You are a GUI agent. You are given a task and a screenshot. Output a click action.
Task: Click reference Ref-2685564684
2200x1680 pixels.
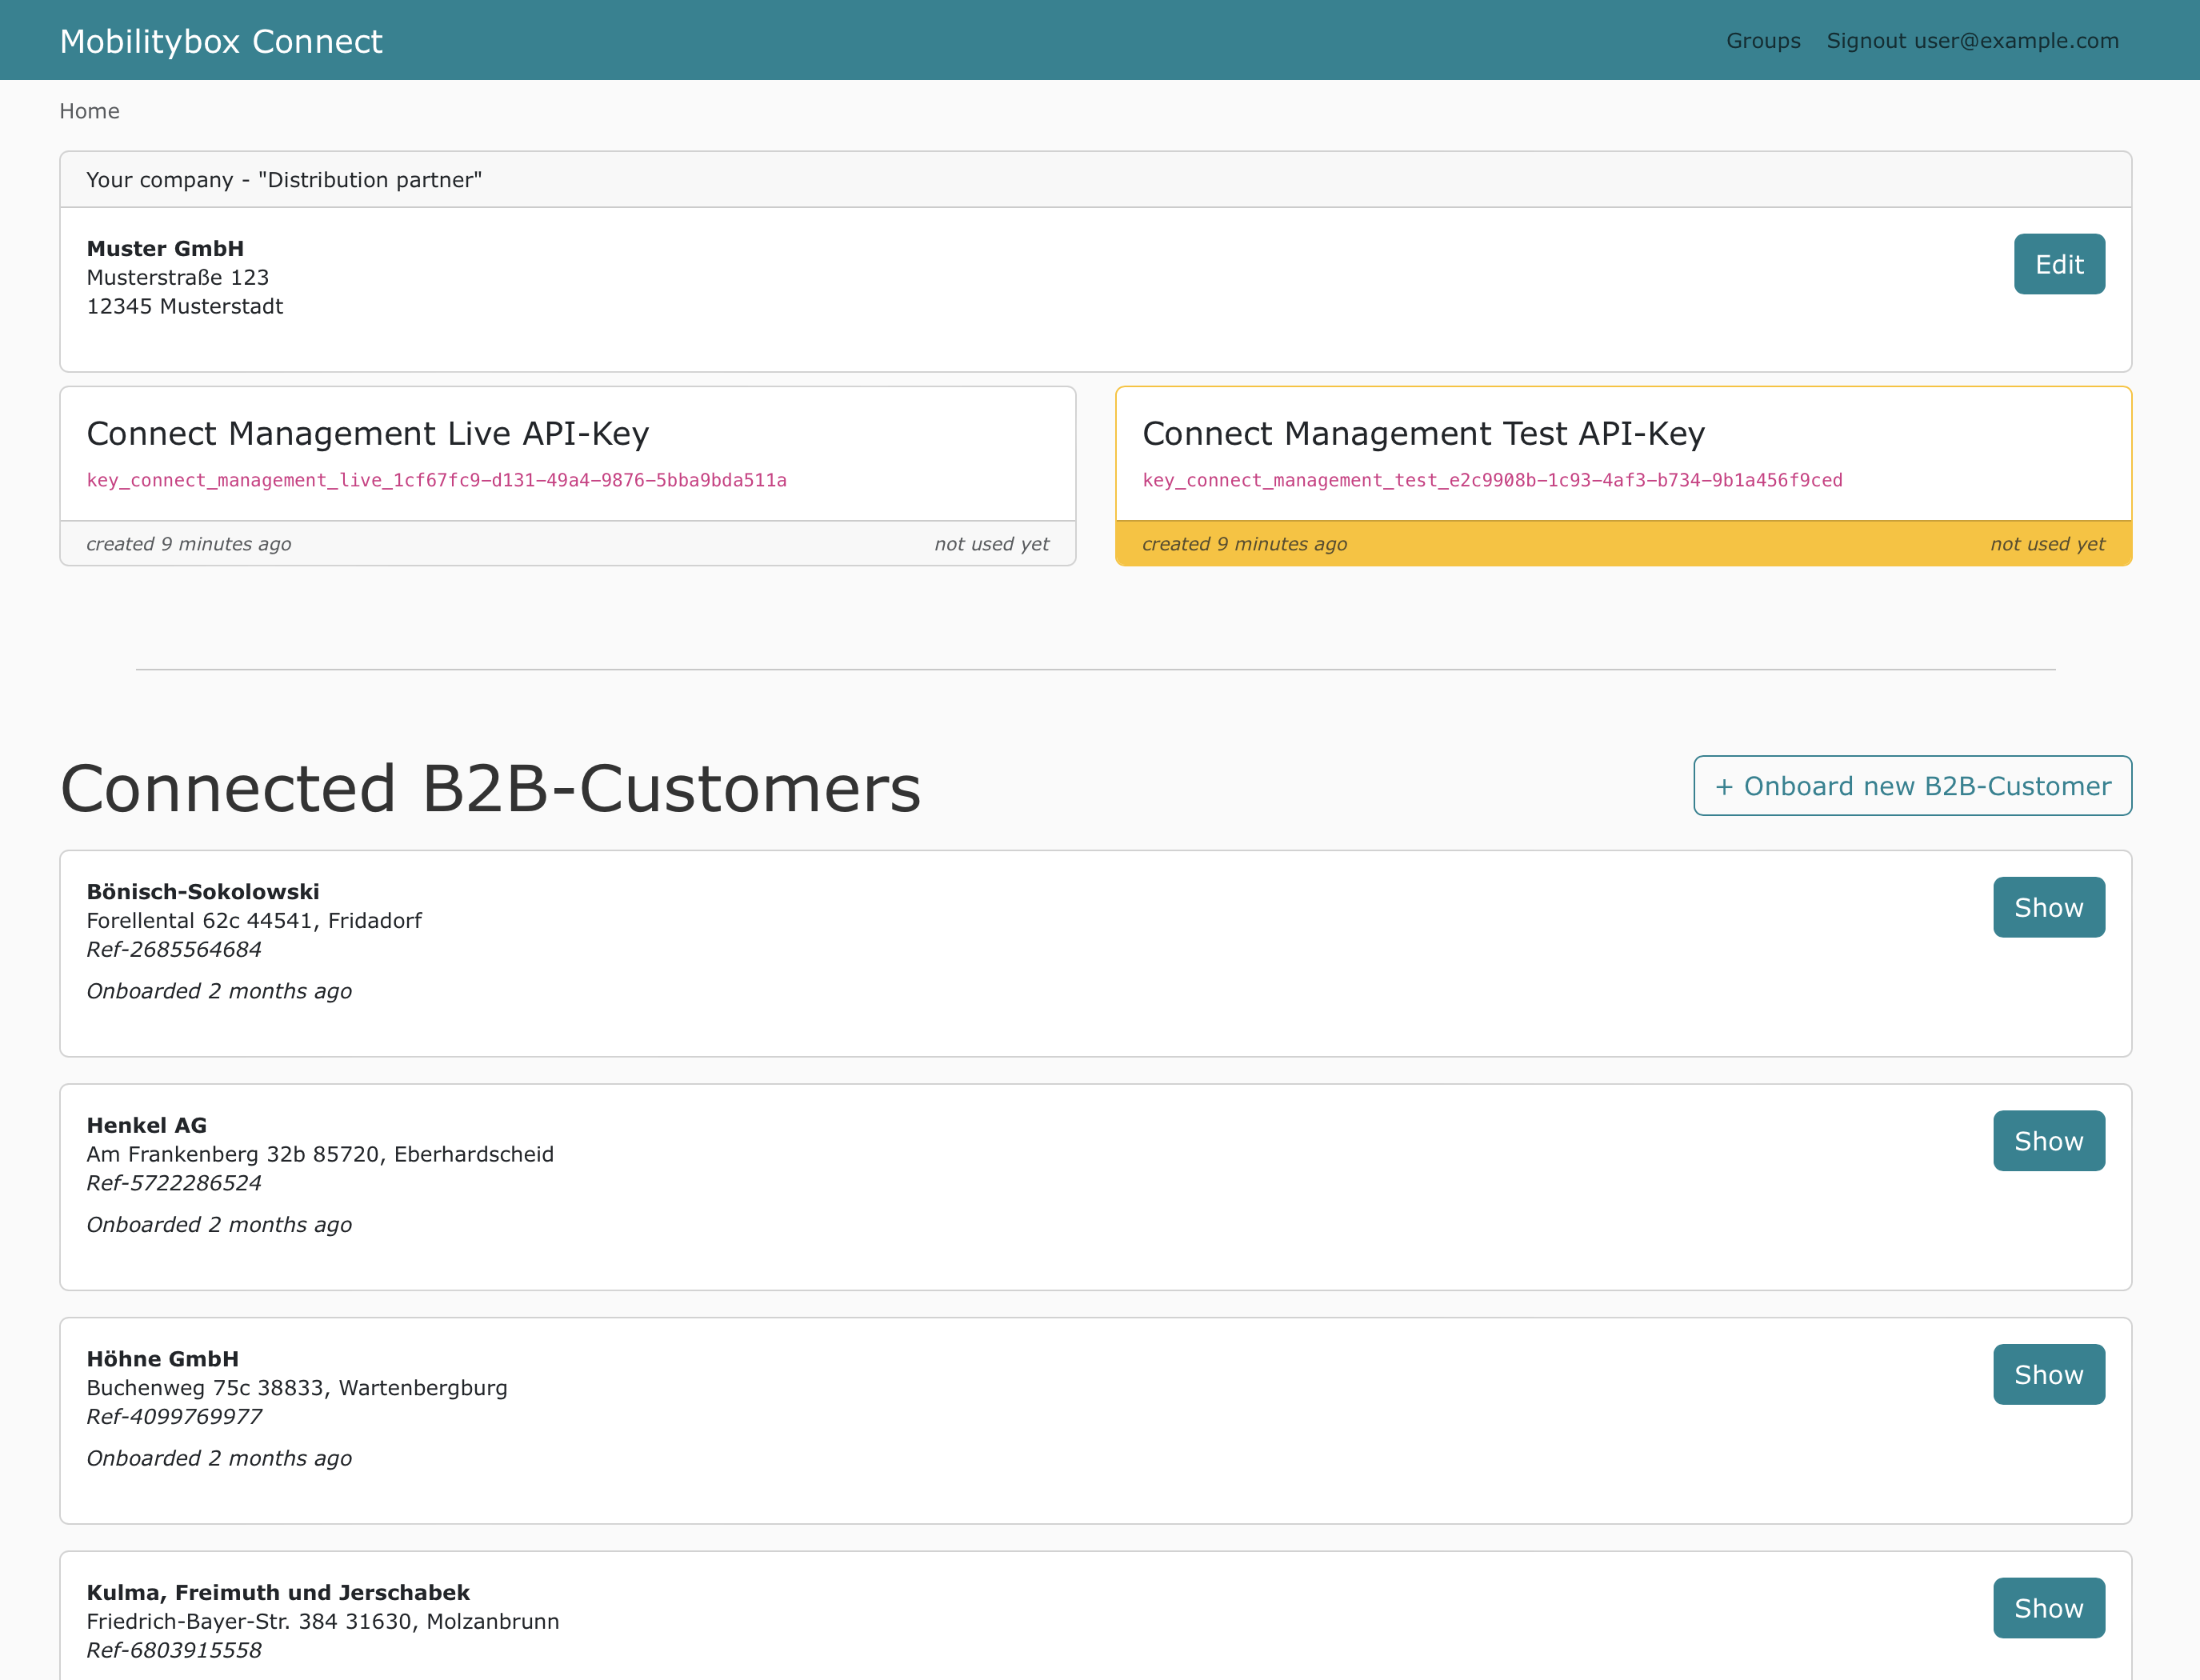pyautogui.click(x=174, y=949)
